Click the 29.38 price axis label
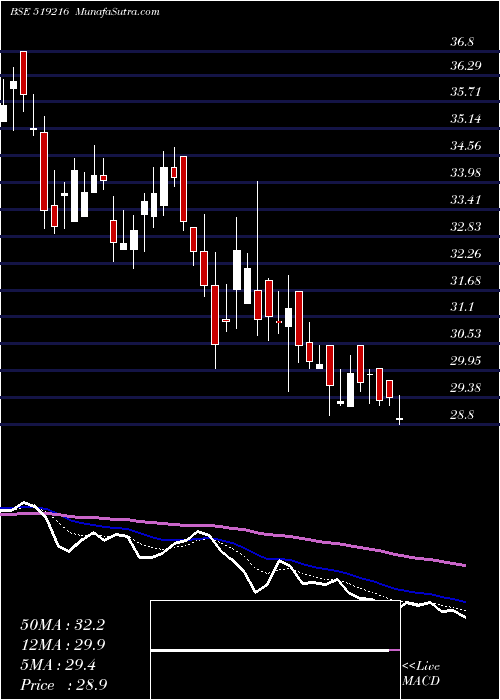The image size is (500, 700). (466, 388)
